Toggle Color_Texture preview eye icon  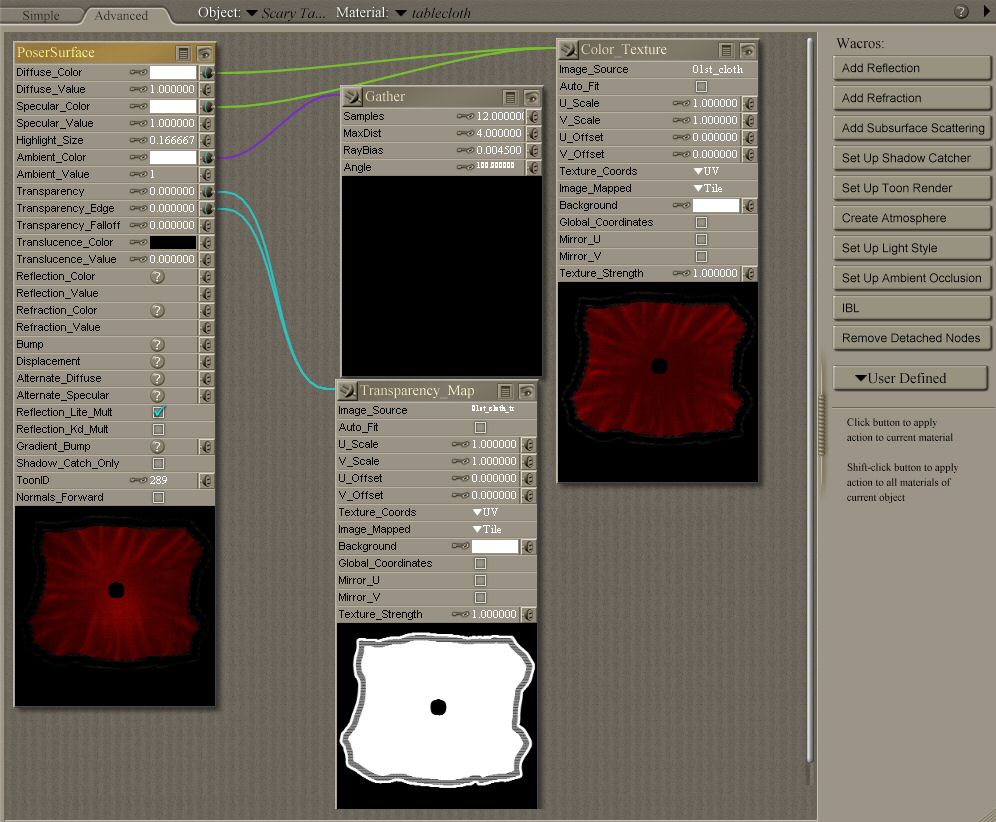[x=748, y=50]
